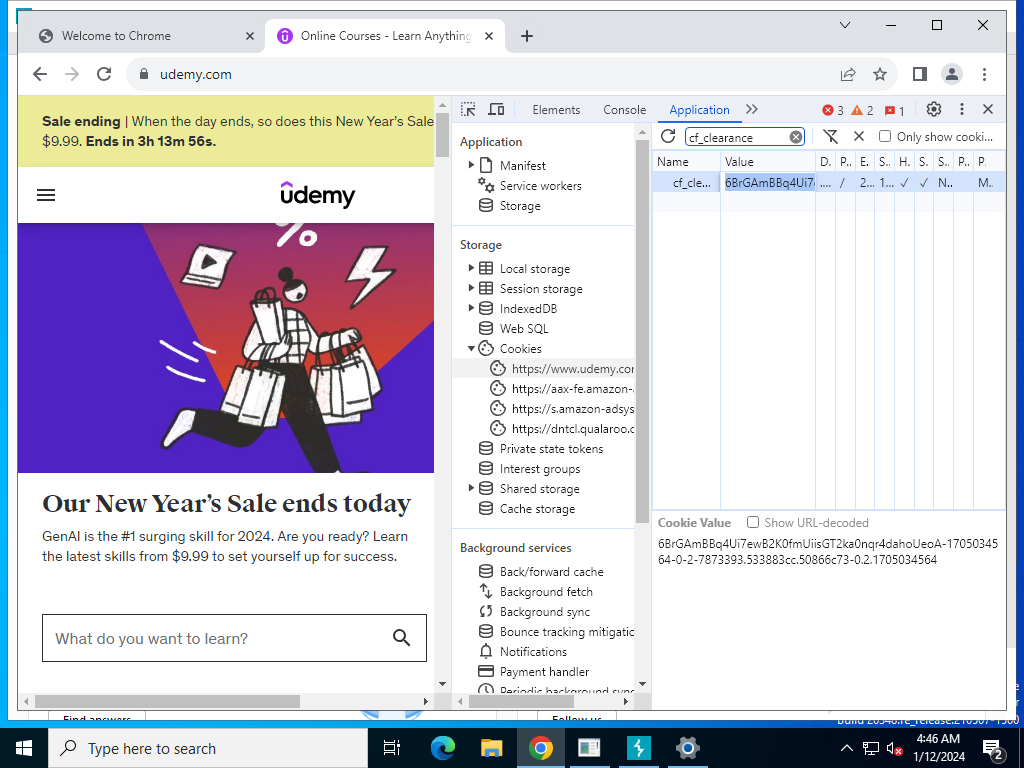
Task: Select Web SQL
Action: [524, 328]
